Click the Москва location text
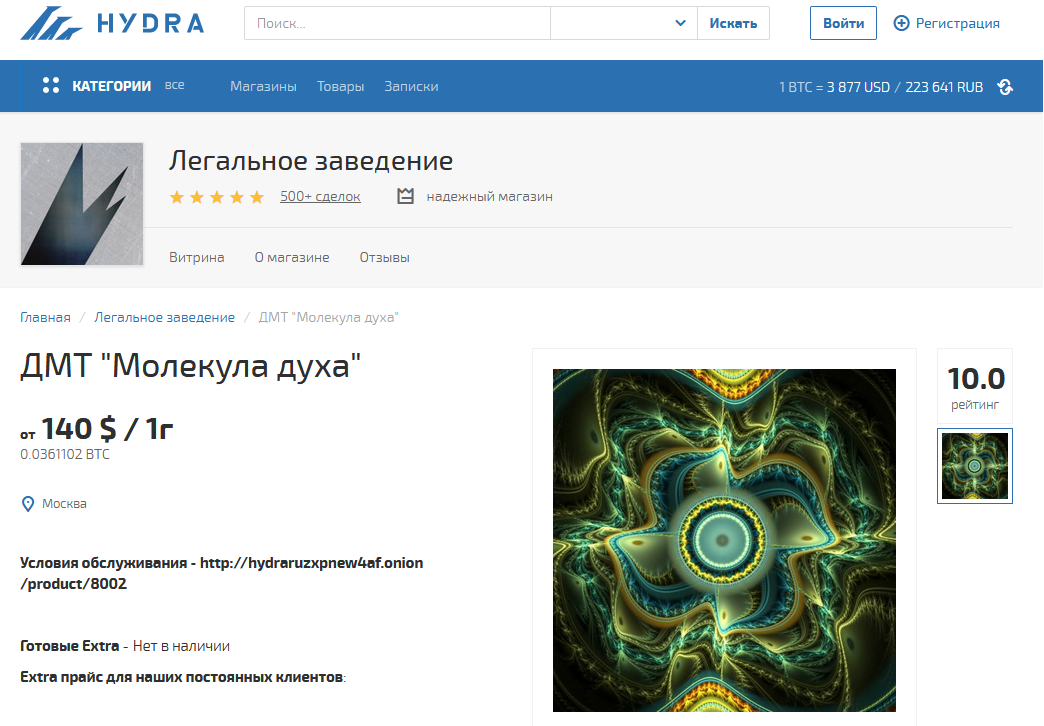The height and width of the screenshot is (726, 1044). coord(64,504)
